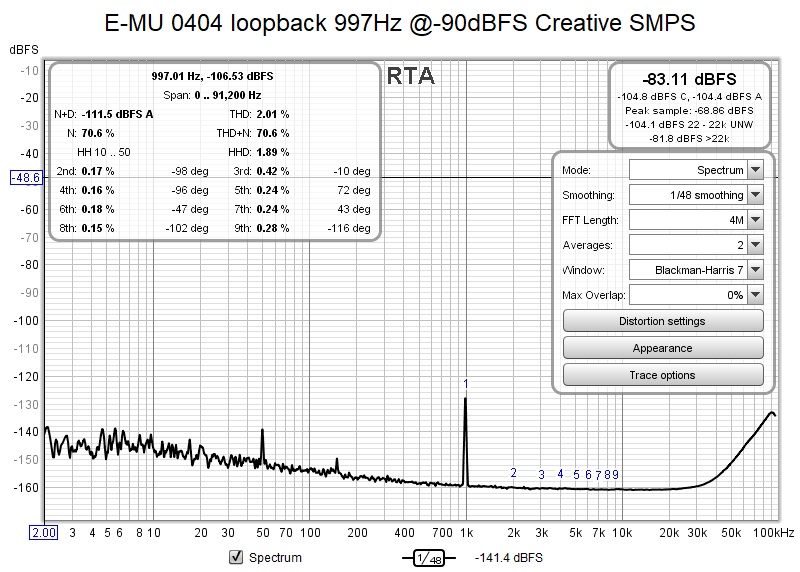Open the Max Overlap dropdown arrow
The height and width of the screenshot is (572, 800).
click(756, 294)
